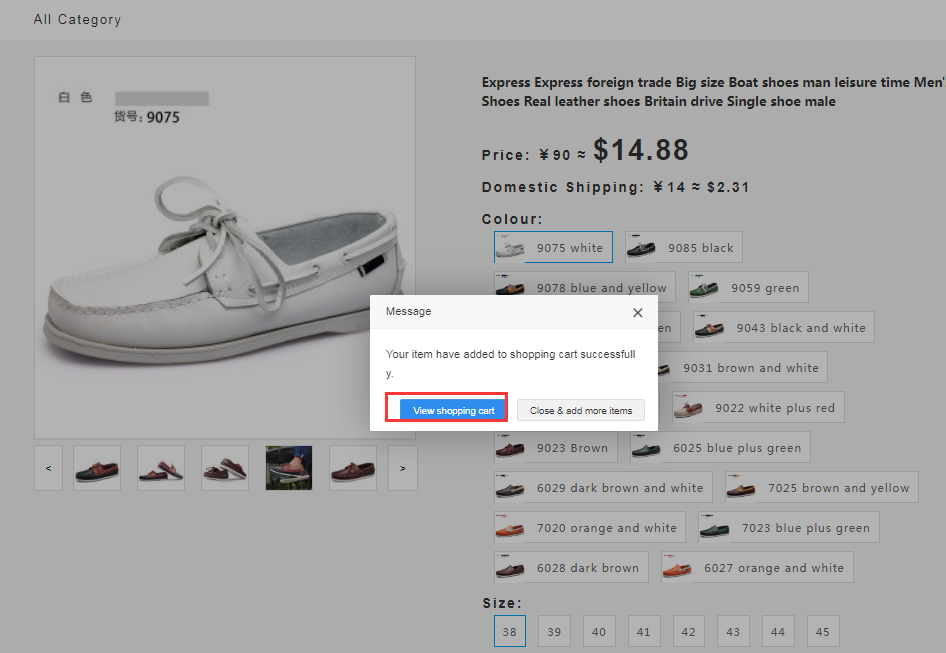Choose size 38
Image resolution: width=946 pixels, height=653 pixels.
click(510, 631)
